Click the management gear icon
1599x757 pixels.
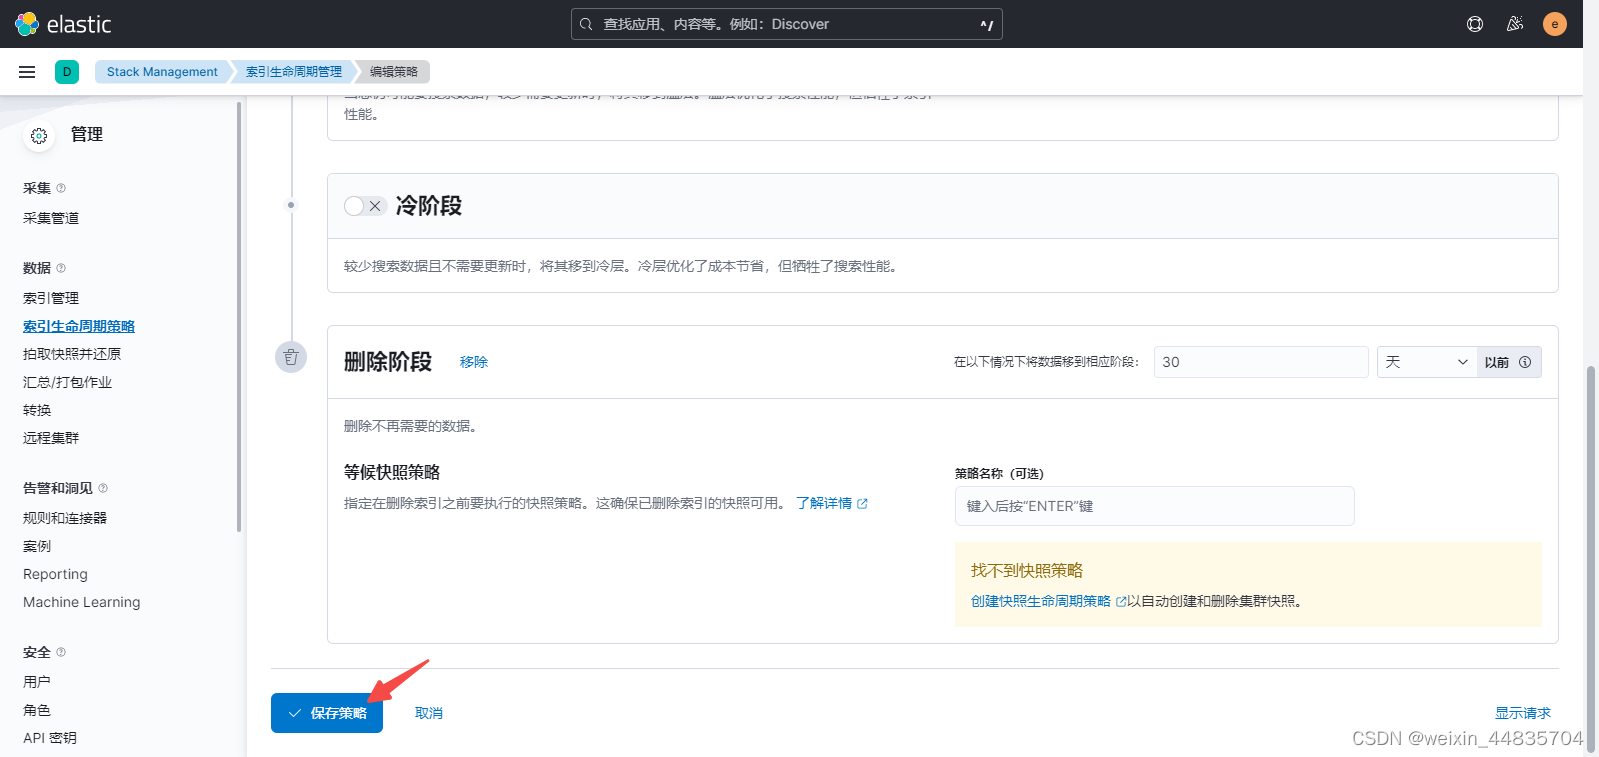(39, 135)
